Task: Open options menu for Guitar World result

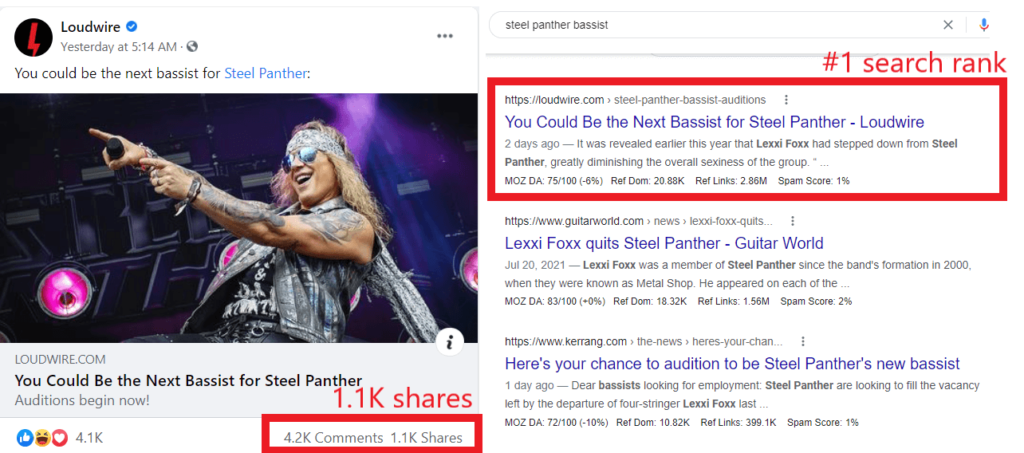Action: (x=792, y=221)
